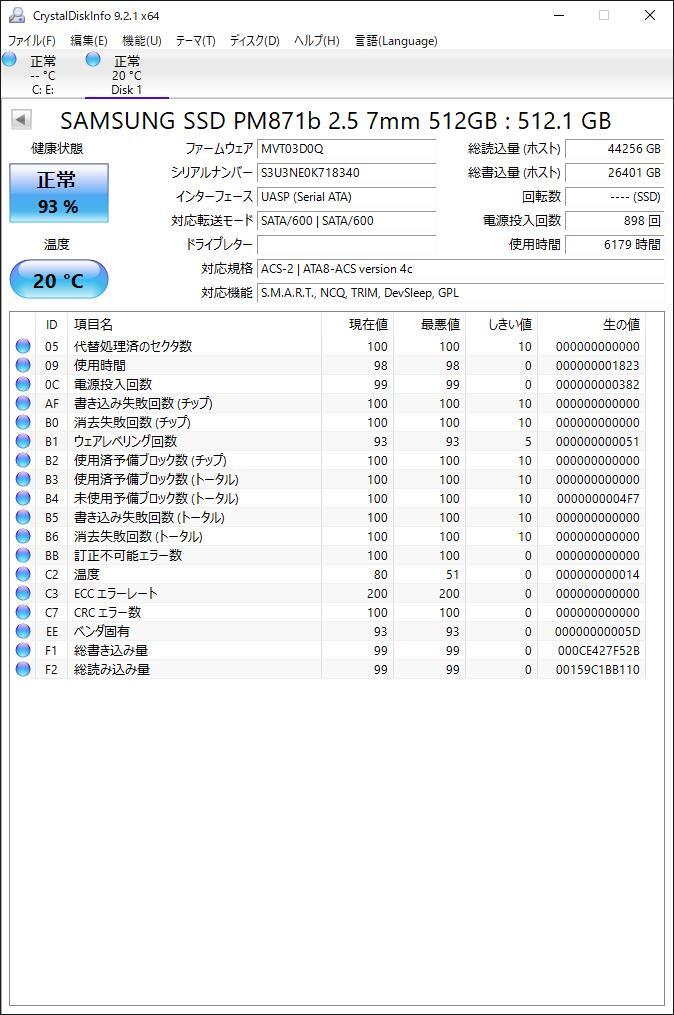Screen dimensions: 674x1015
Task: Click status orb for F1 総書き込み量
Action: 23,650
